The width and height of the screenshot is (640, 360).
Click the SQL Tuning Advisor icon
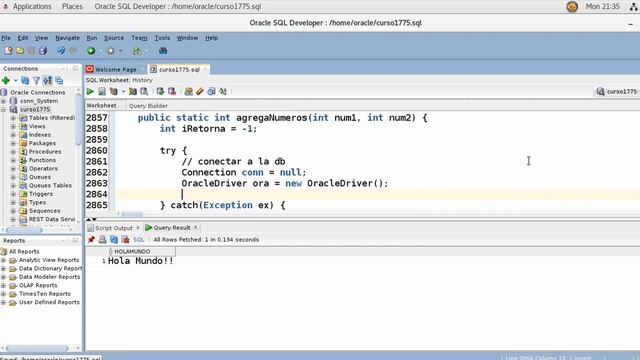(x=144, y=91)
